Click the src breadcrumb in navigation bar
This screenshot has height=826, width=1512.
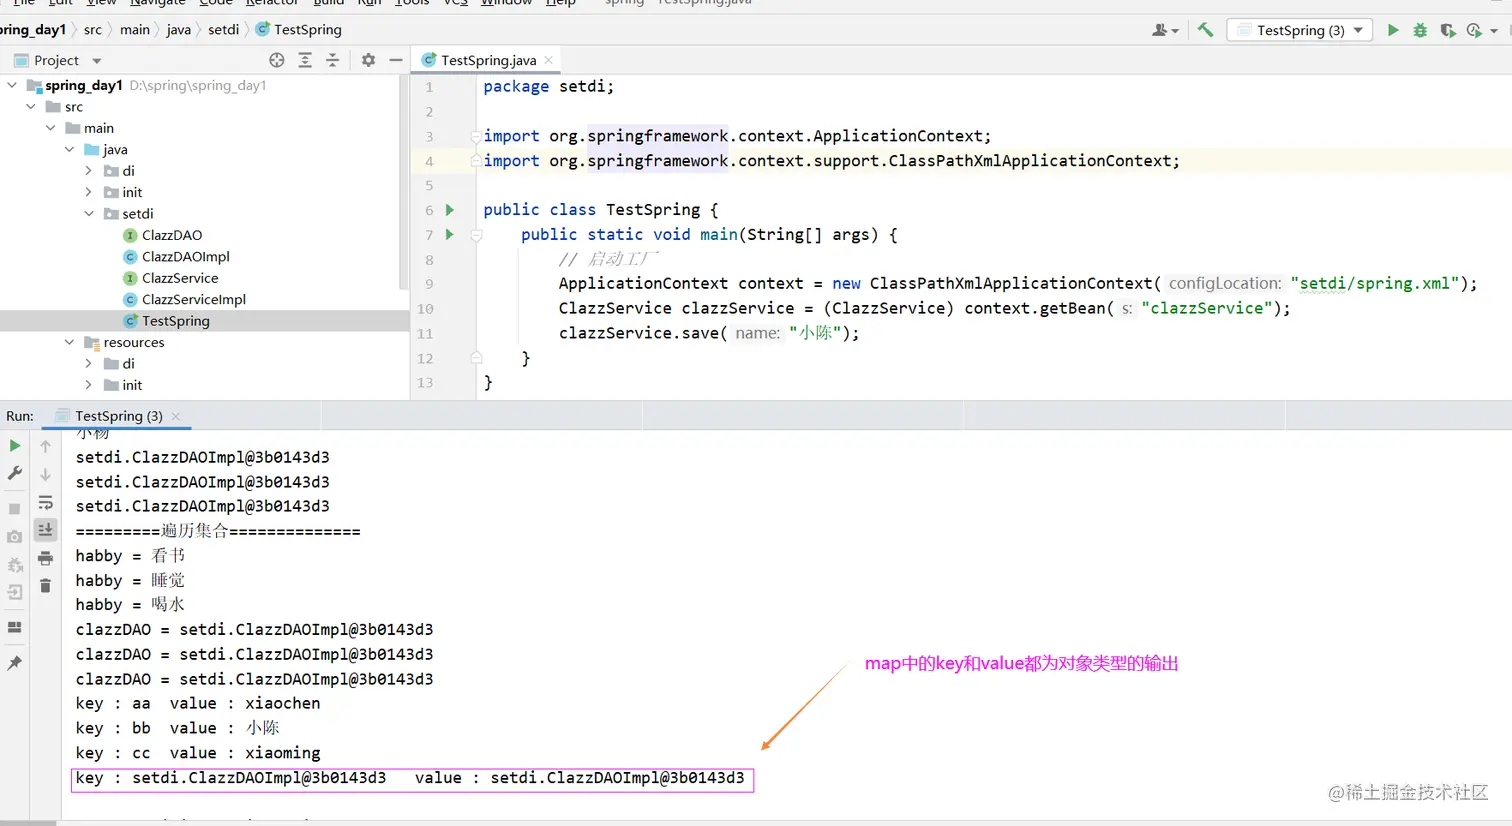click(92, 30)
